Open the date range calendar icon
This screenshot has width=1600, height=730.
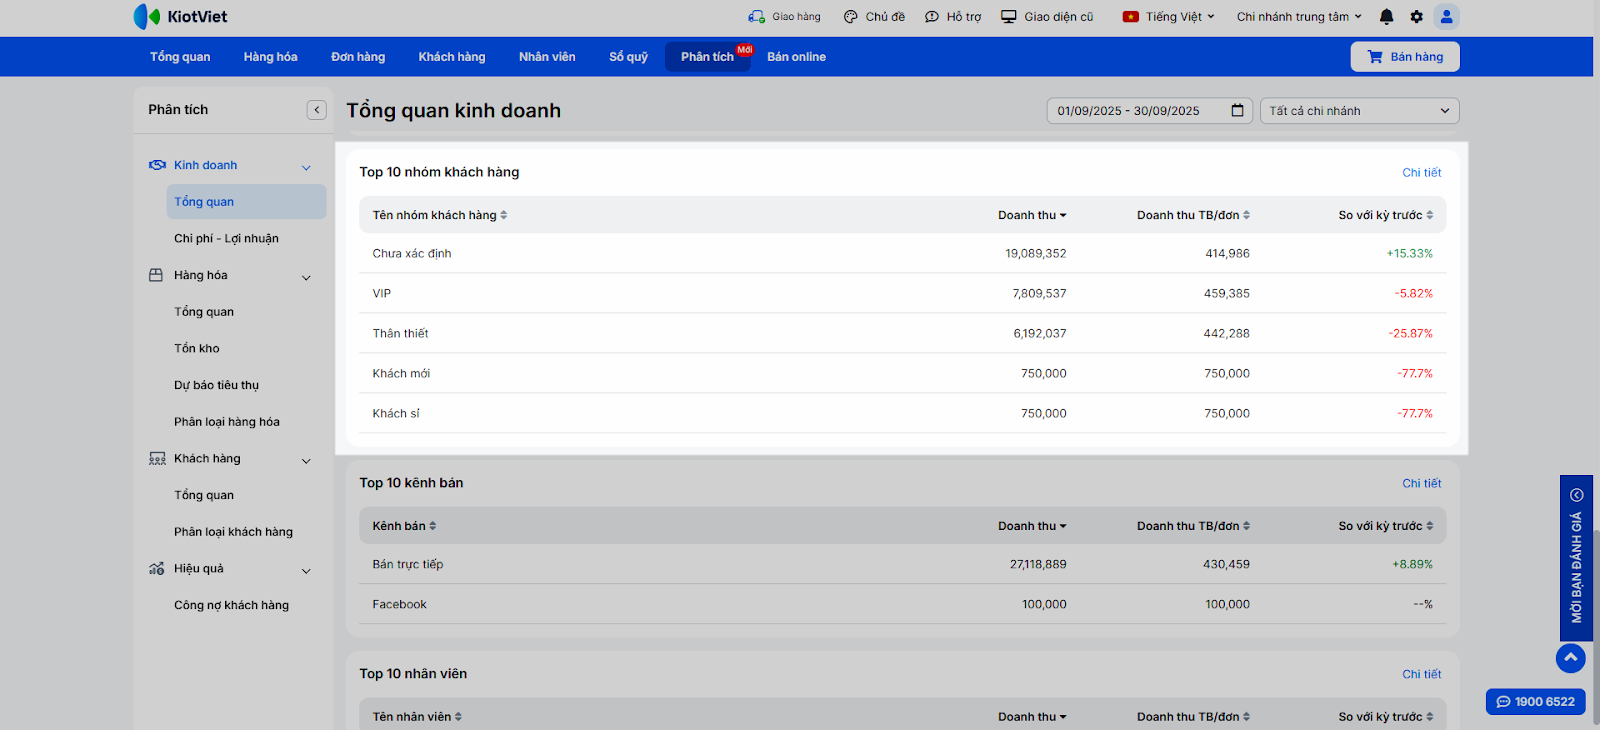tap(1237, 111)
